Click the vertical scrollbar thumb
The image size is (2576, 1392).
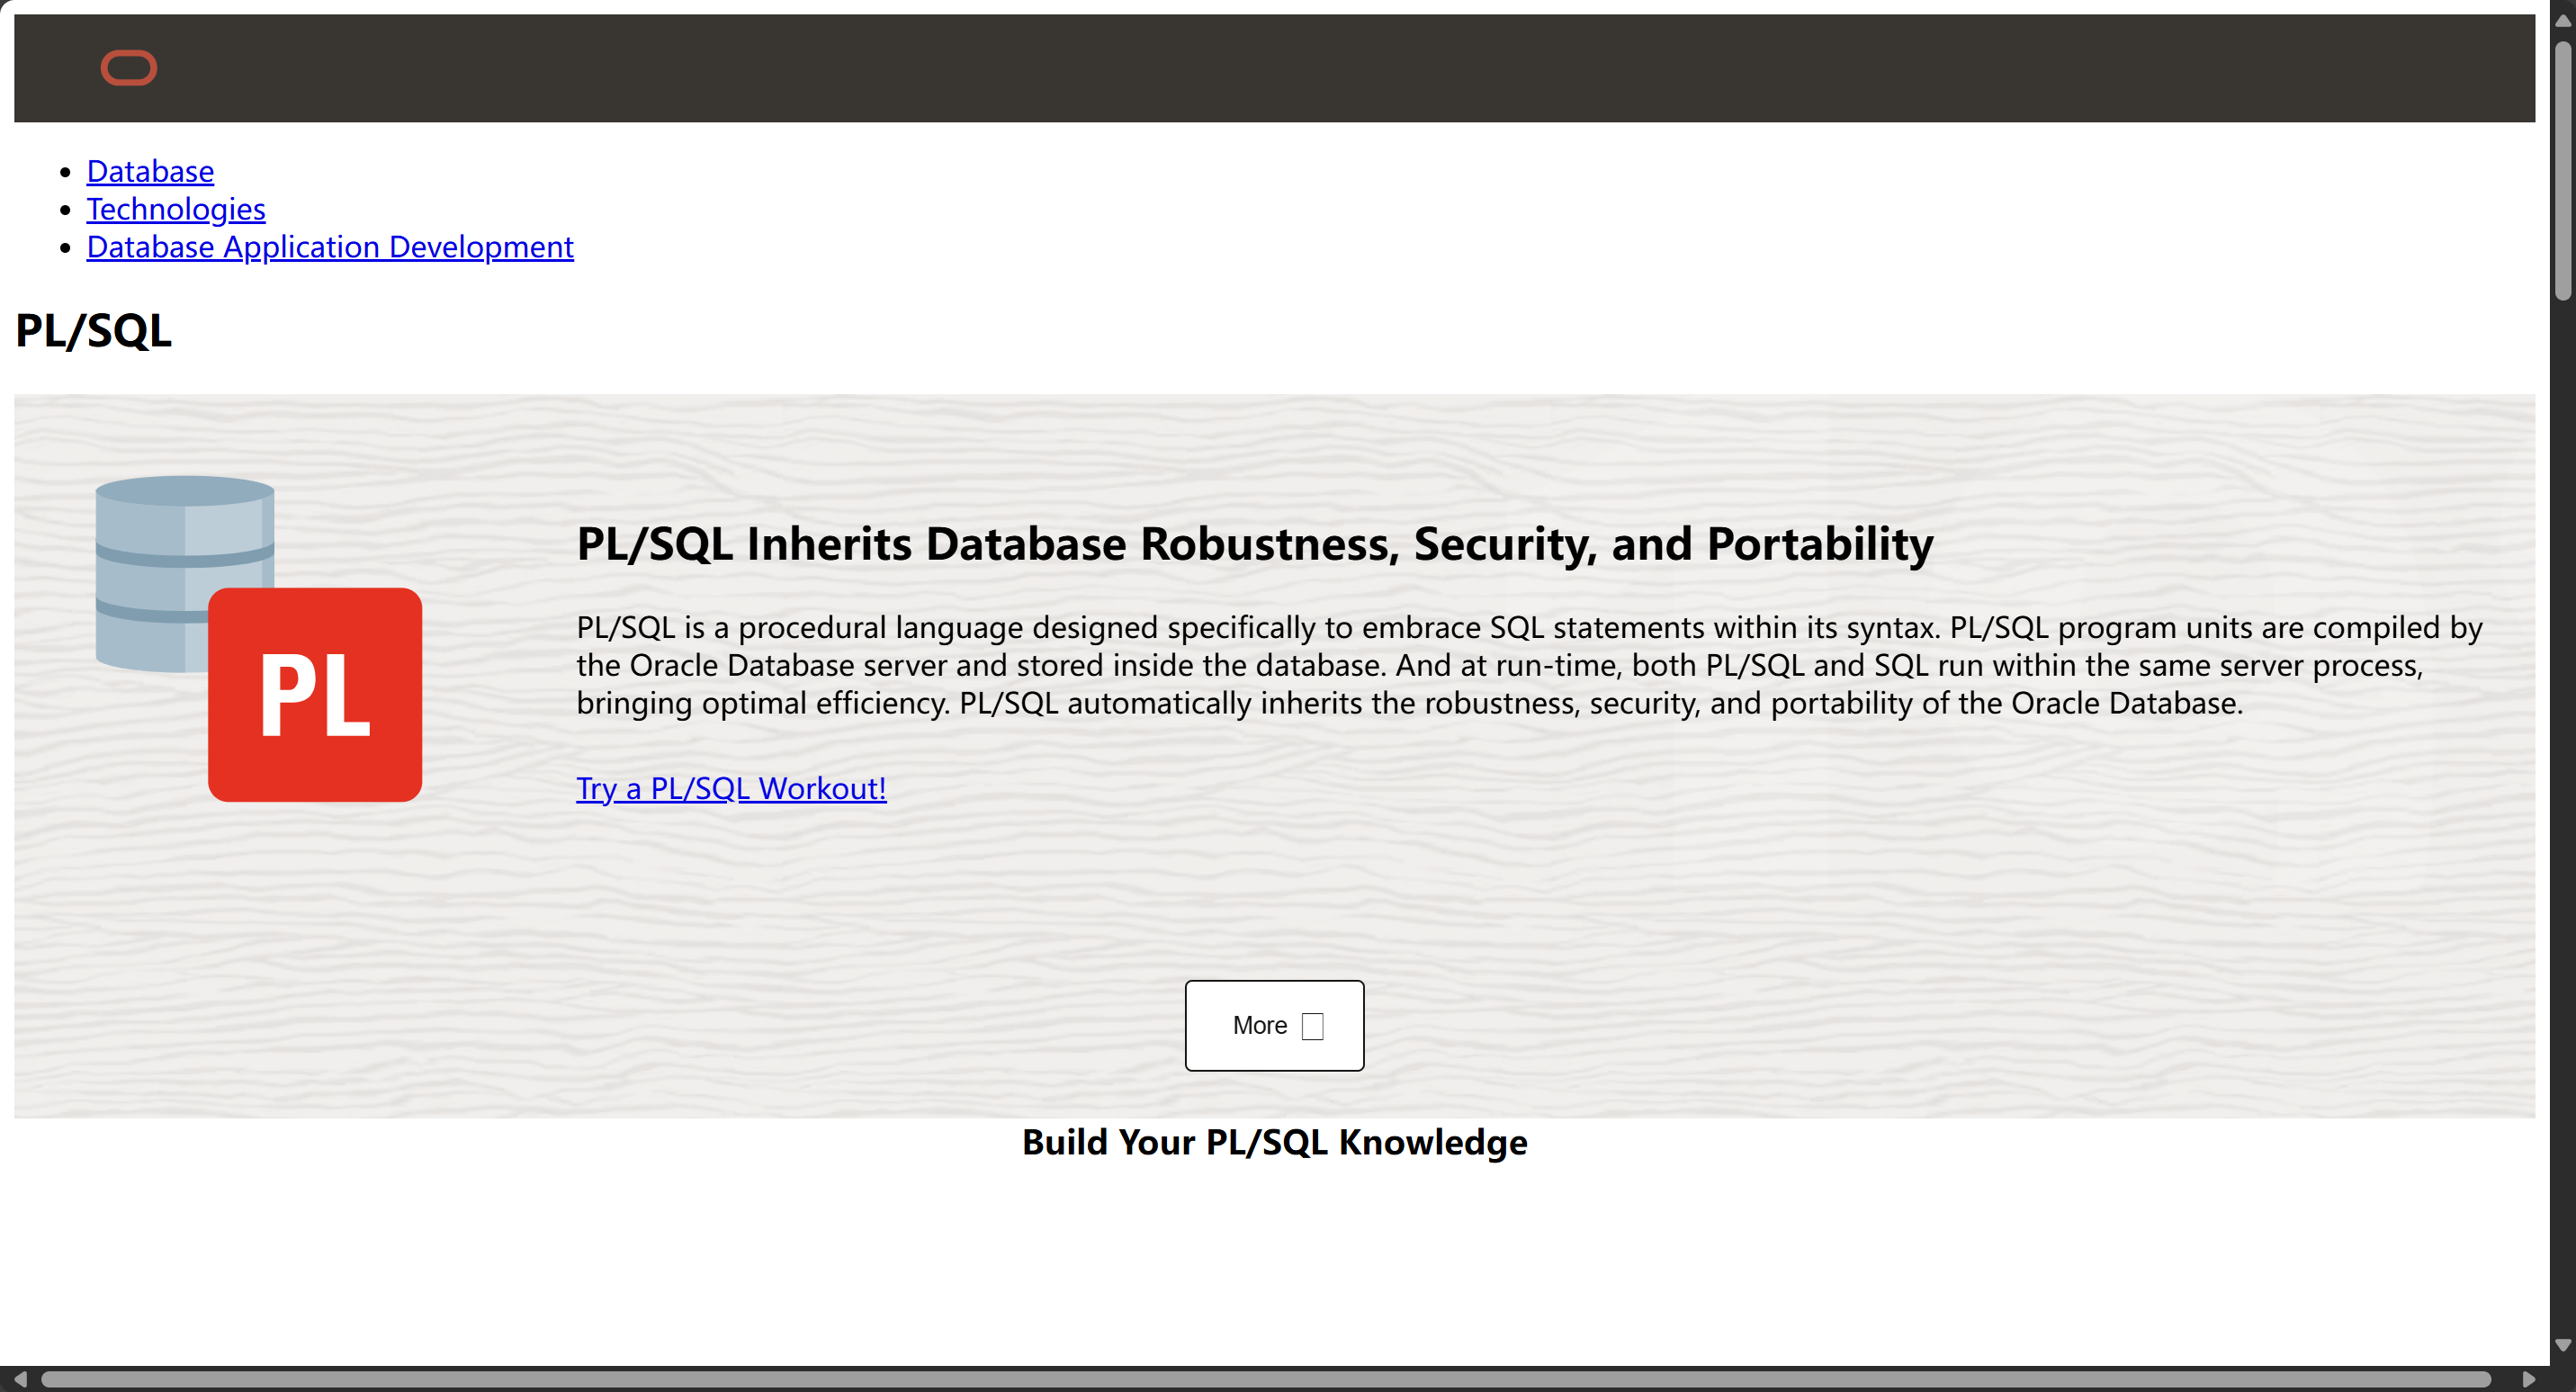[2562, 170]
